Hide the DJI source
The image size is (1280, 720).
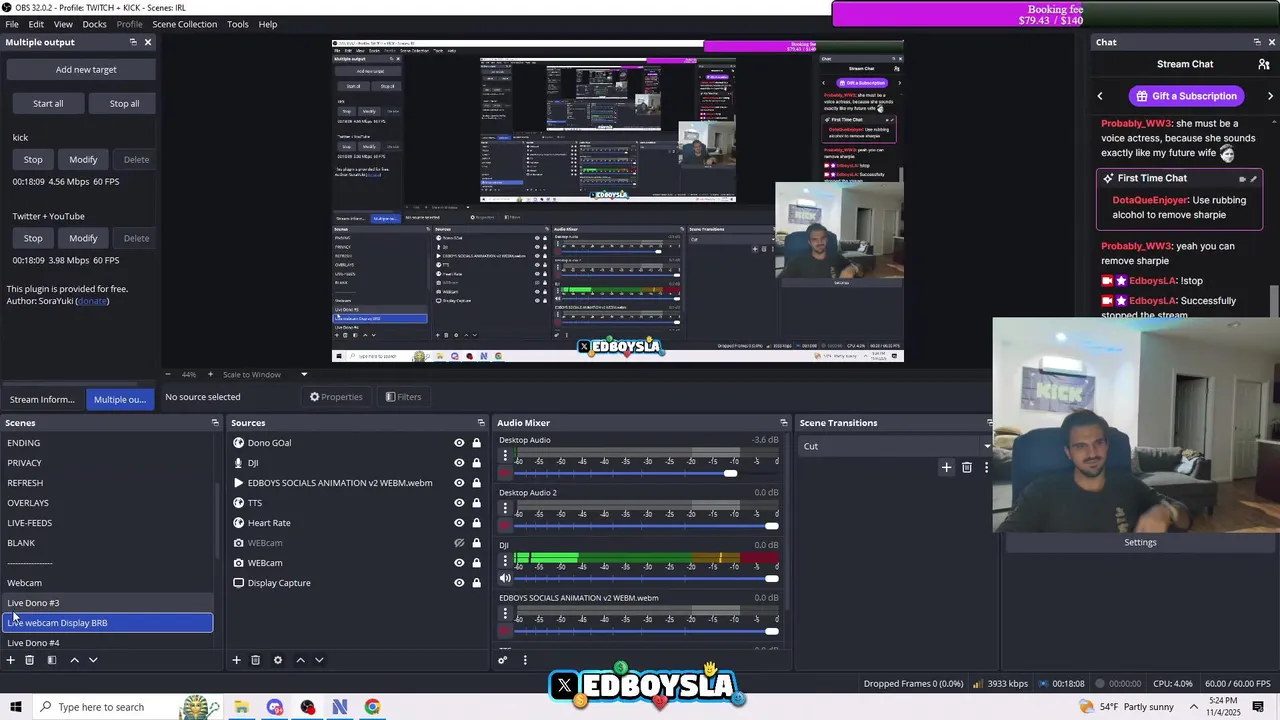coord(459,463)
